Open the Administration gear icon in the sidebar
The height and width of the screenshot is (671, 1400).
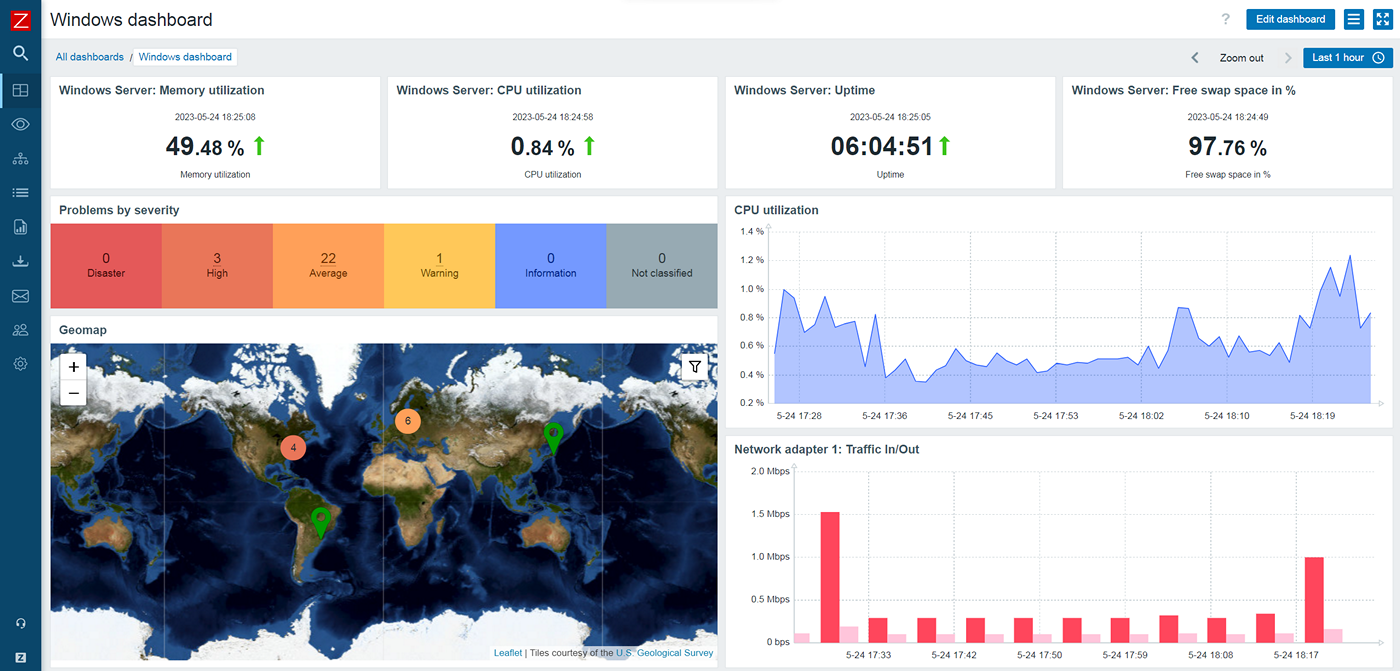[x=20, y=364]
